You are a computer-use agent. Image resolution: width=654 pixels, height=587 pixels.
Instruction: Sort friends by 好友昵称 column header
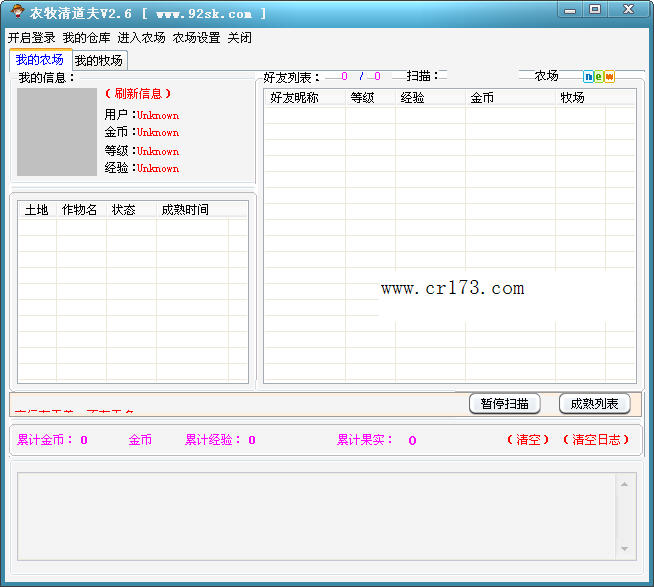pyautogui.click(x=304, y=98)
